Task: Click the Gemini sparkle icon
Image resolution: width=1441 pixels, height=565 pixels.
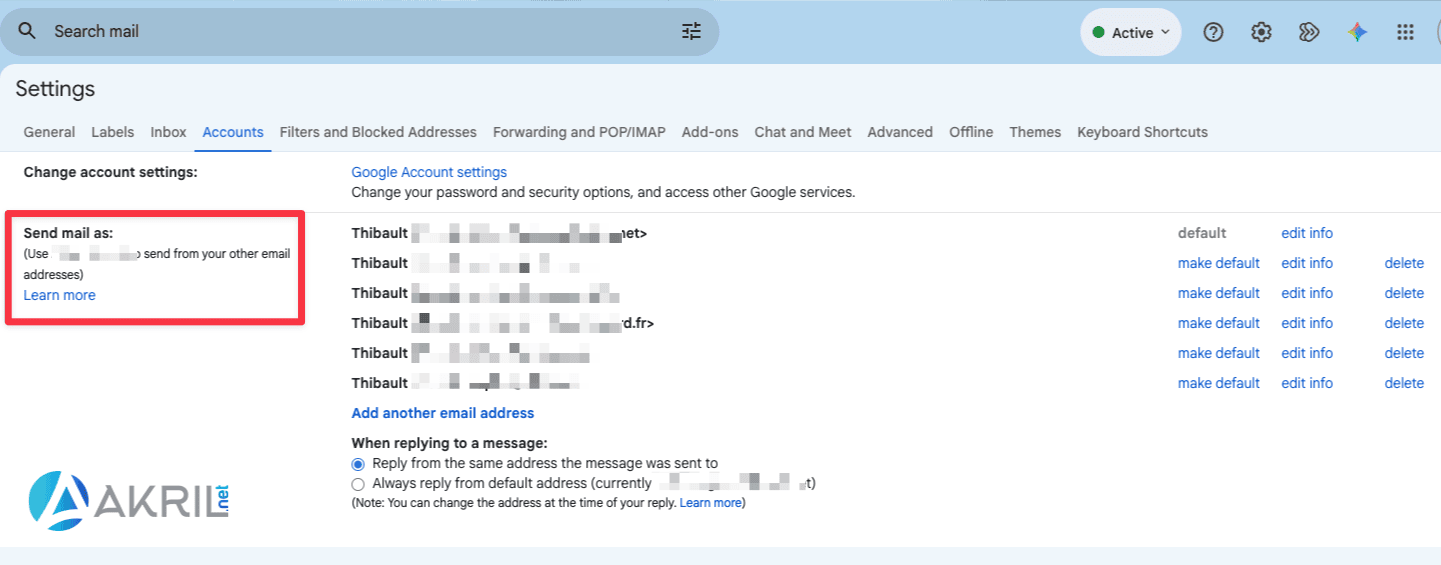Action: point(1357,32)
